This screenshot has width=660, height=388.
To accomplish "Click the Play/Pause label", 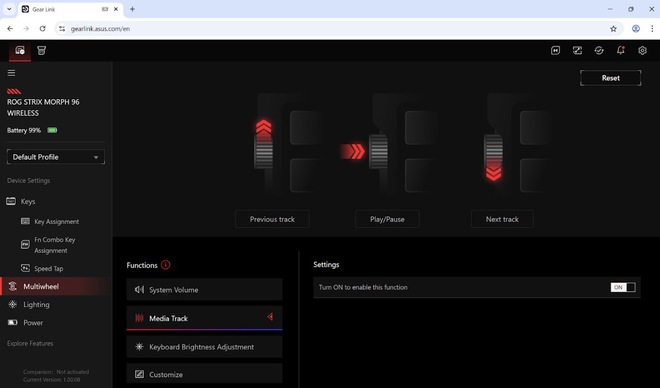I will pyautogui.click(x=387, y=219).
